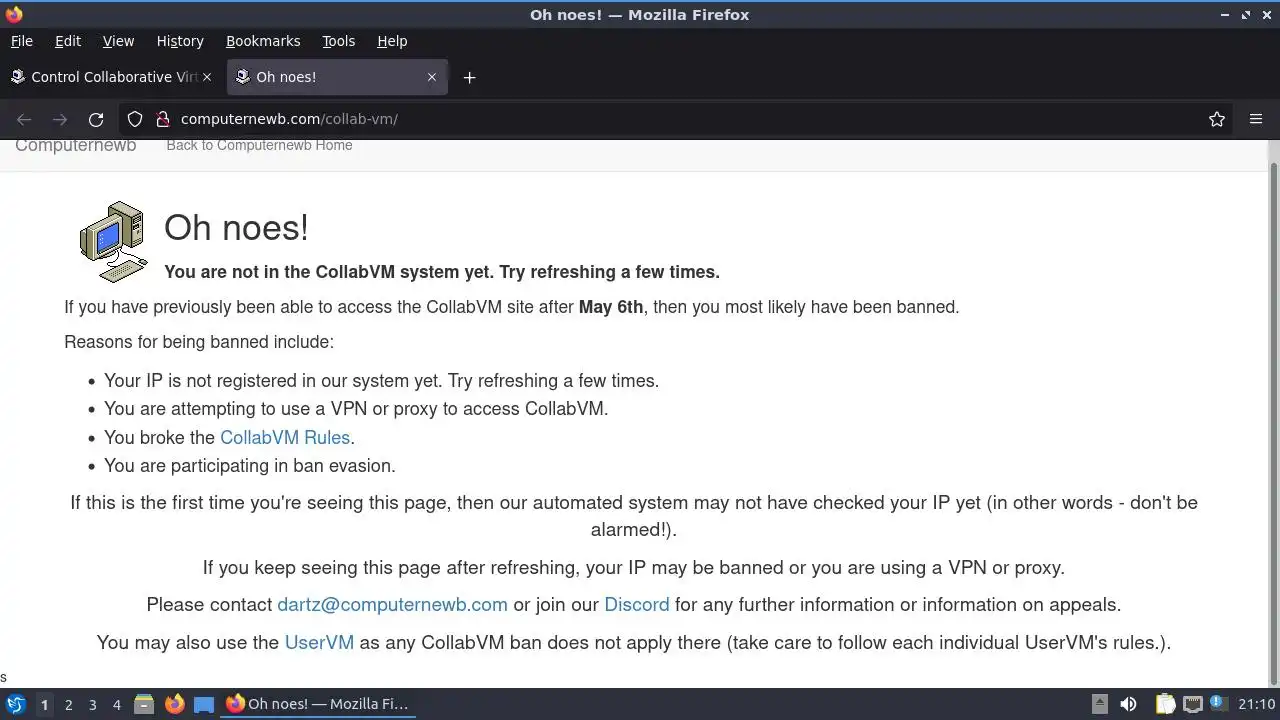Viewport: 1280px width, 720px height.
Task: Open a new tab with plus button
Action: point(469,77)
